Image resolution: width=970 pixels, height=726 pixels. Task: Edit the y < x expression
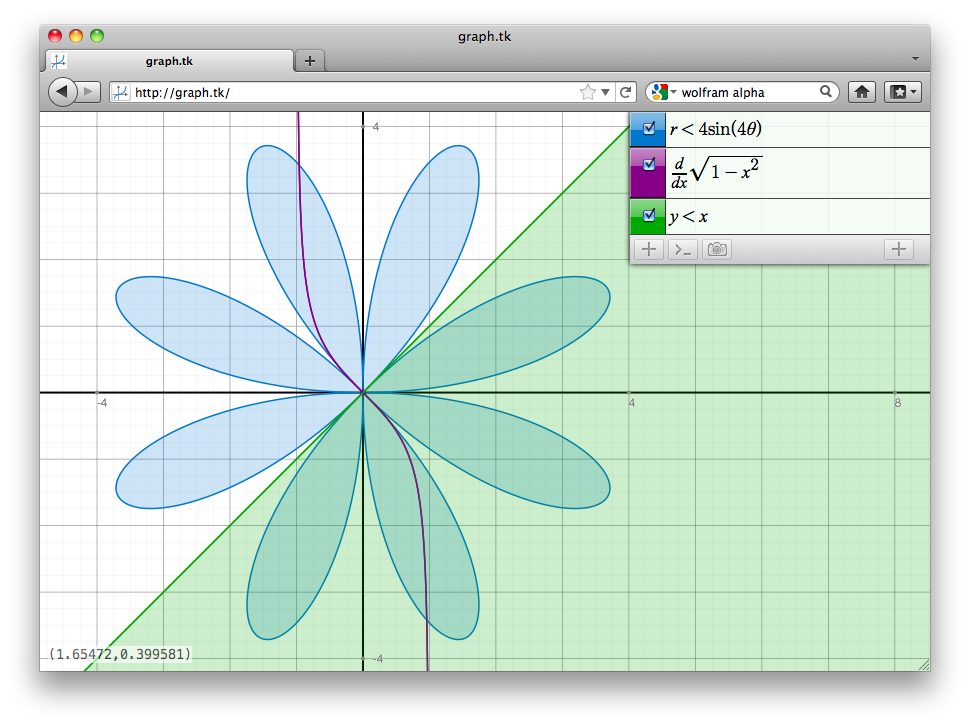coord(797,216)
